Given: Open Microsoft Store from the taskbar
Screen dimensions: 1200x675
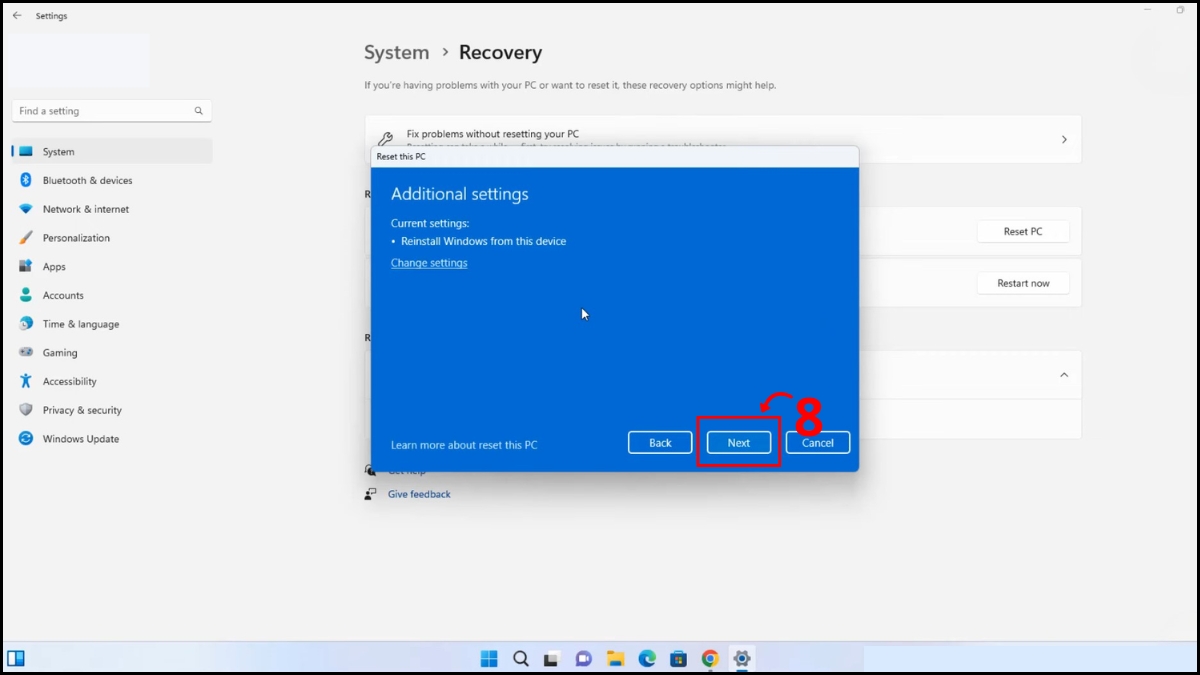Looking at the screenshot, I should coord(679,658).
